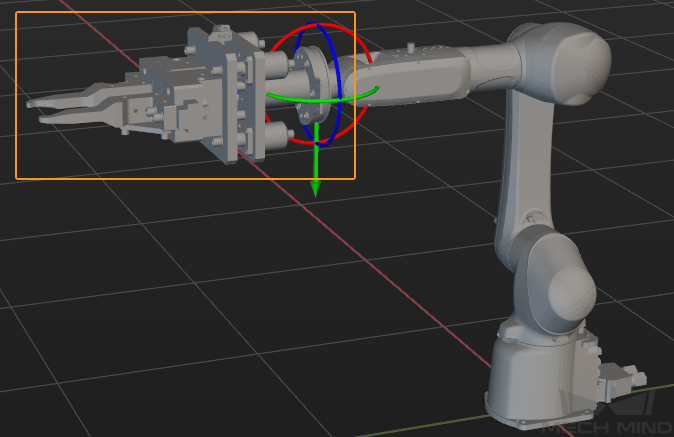The height and width of the screenshot is (437, 674).
Task: Select the robot's shoulder joint housing
Action: coord(555,279)
